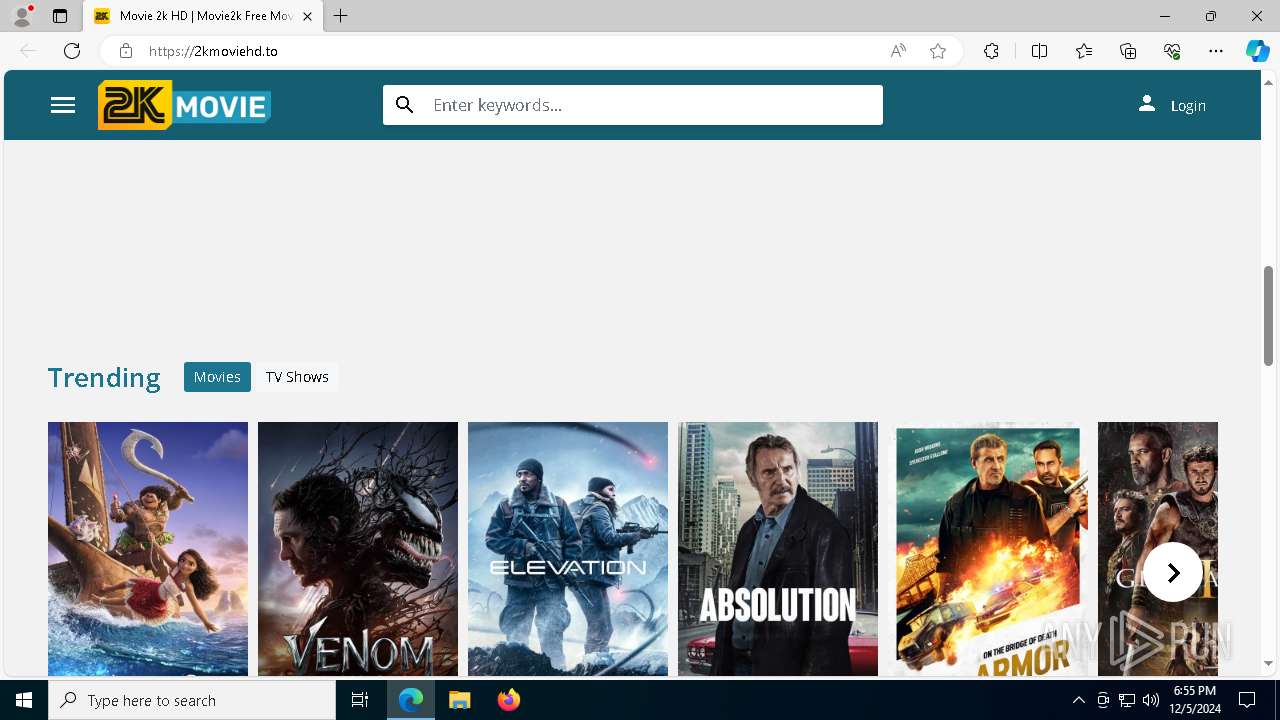Open Read aloud in address bar
The height and width of the screenshot is (720, 1280).
click(898, 51)
